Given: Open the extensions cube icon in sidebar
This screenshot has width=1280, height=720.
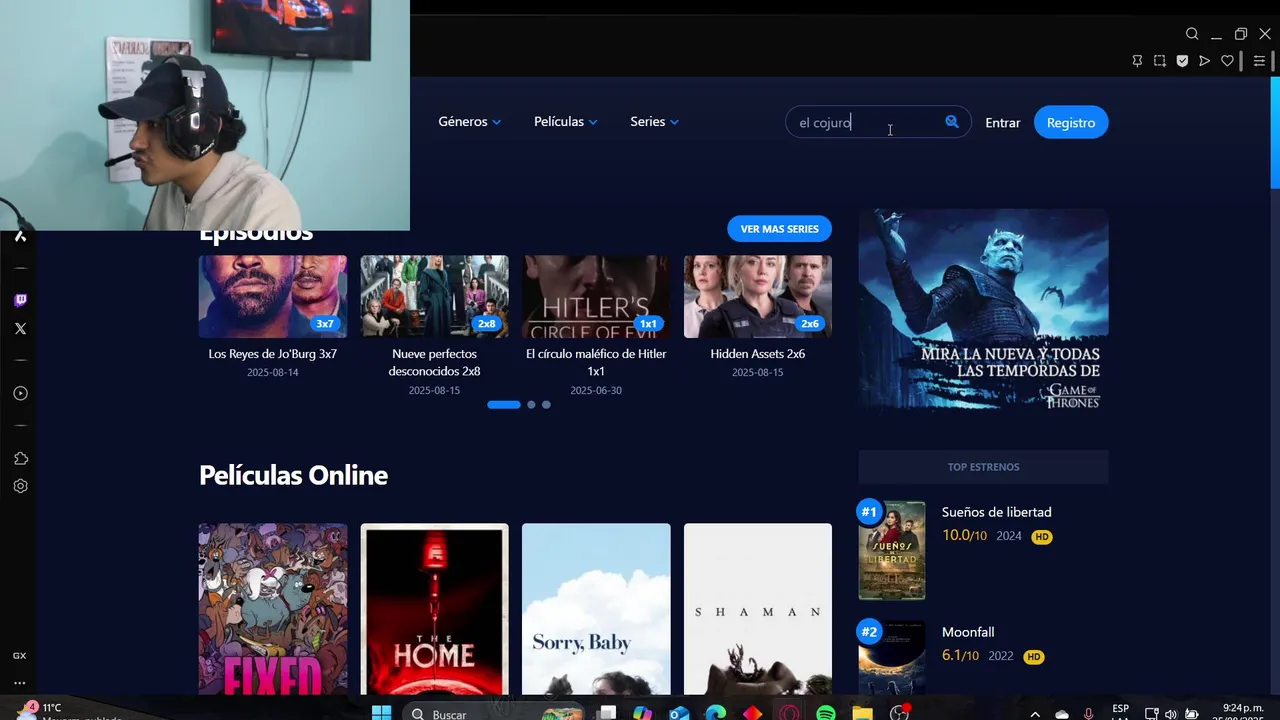Looking at the screenshot, I should 20,458.
